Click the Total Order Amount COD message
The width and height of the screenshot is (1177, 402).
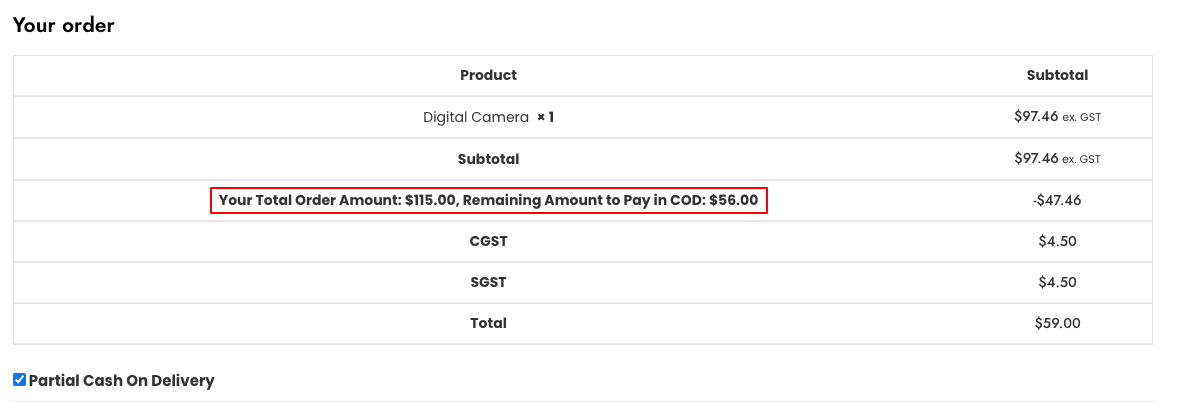click(489, 200)
